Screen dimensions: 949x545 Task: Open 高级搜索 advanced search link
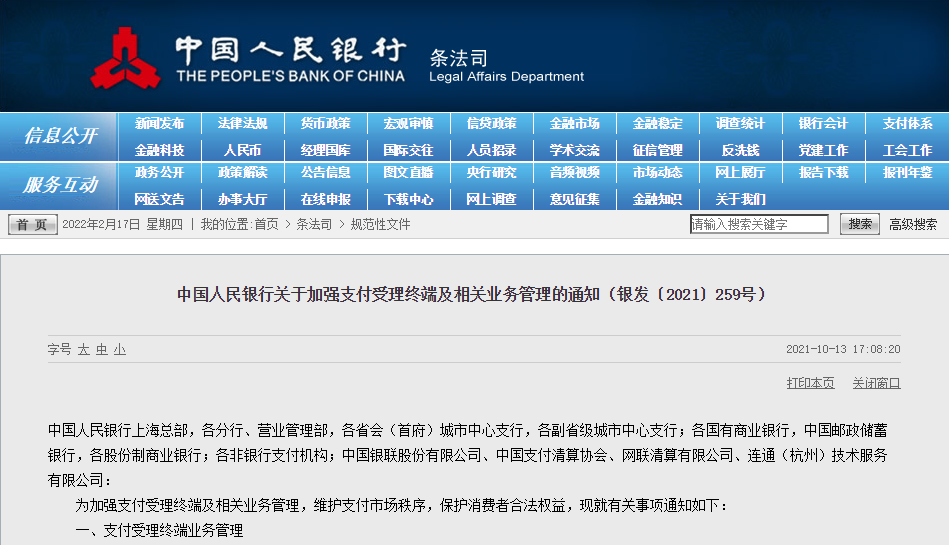coord(913,225)
